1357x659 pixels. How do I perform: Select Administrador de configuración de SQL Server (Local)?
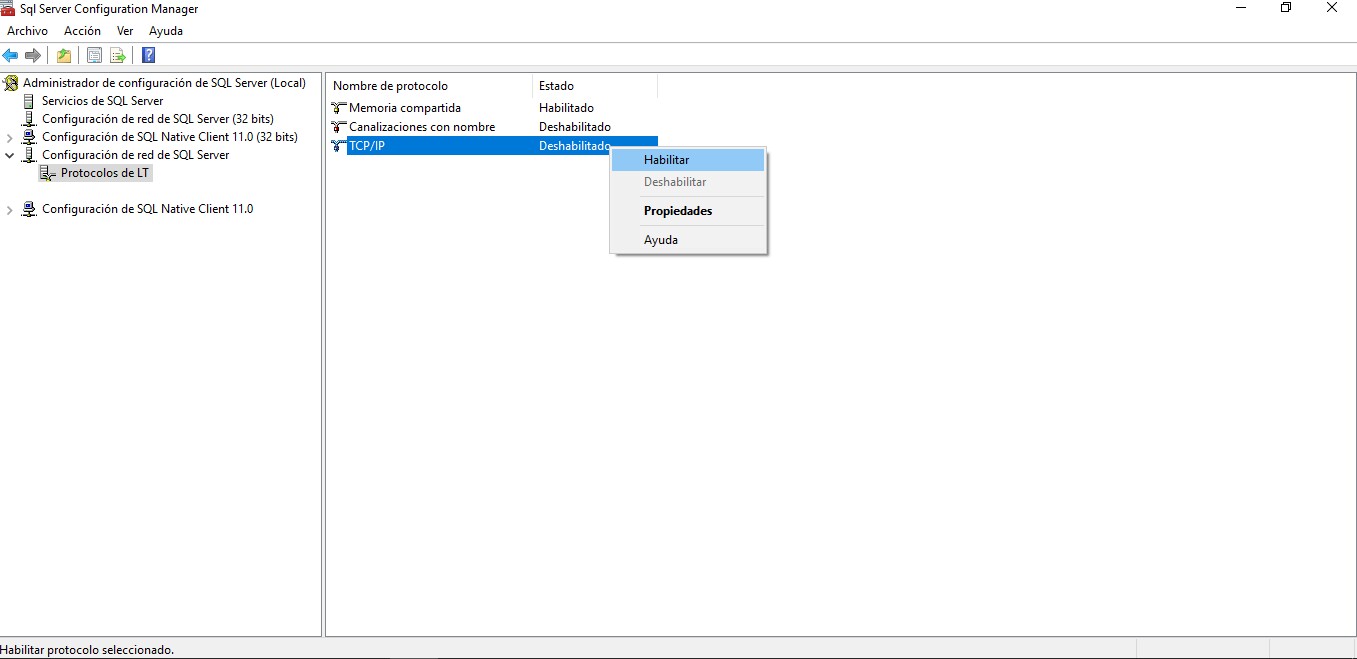tap(164, 83)
